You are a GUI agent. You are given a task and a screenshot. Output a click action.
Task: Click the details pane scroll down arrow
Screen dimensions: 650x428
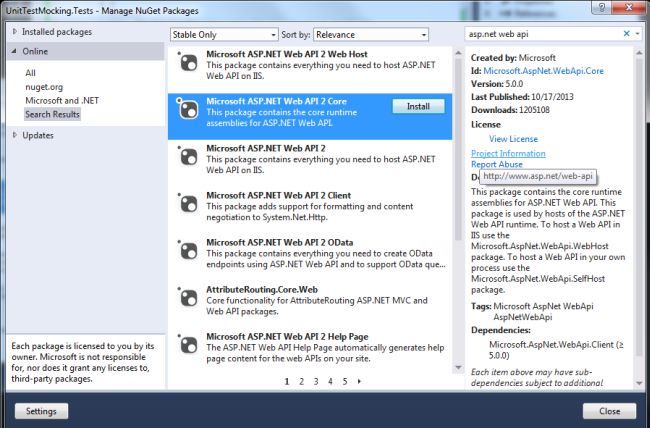click(639, 383)
